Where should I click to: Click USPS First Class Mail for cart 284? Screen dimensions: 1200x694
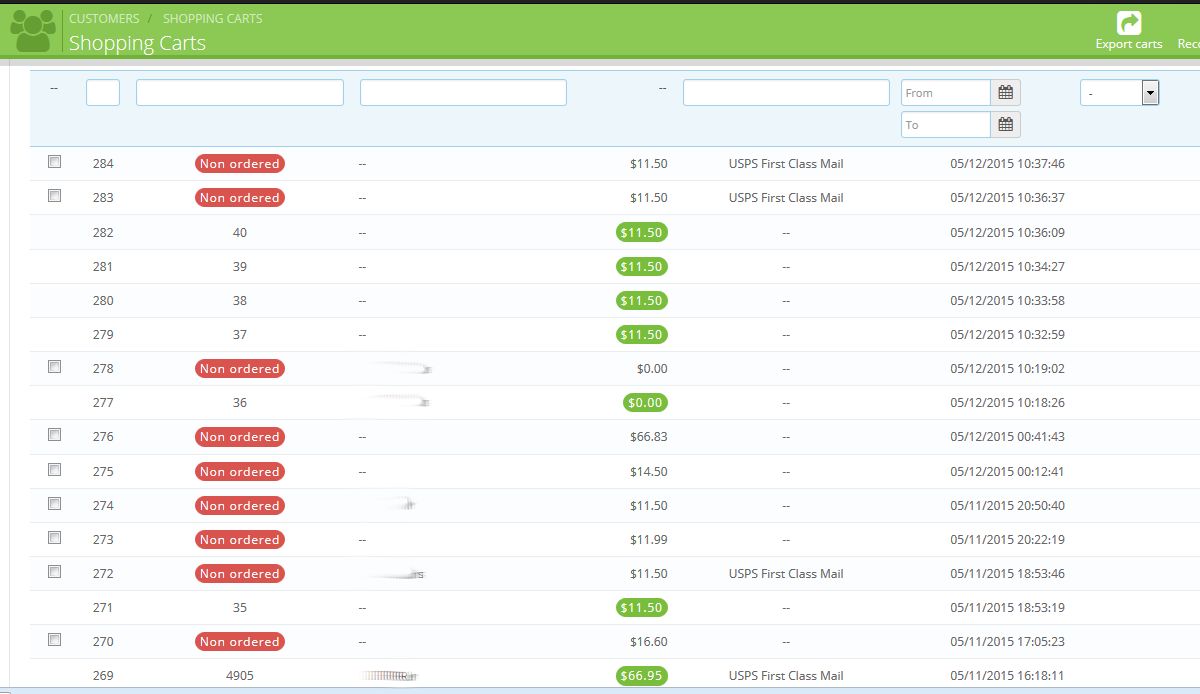[x=786, y=164]
